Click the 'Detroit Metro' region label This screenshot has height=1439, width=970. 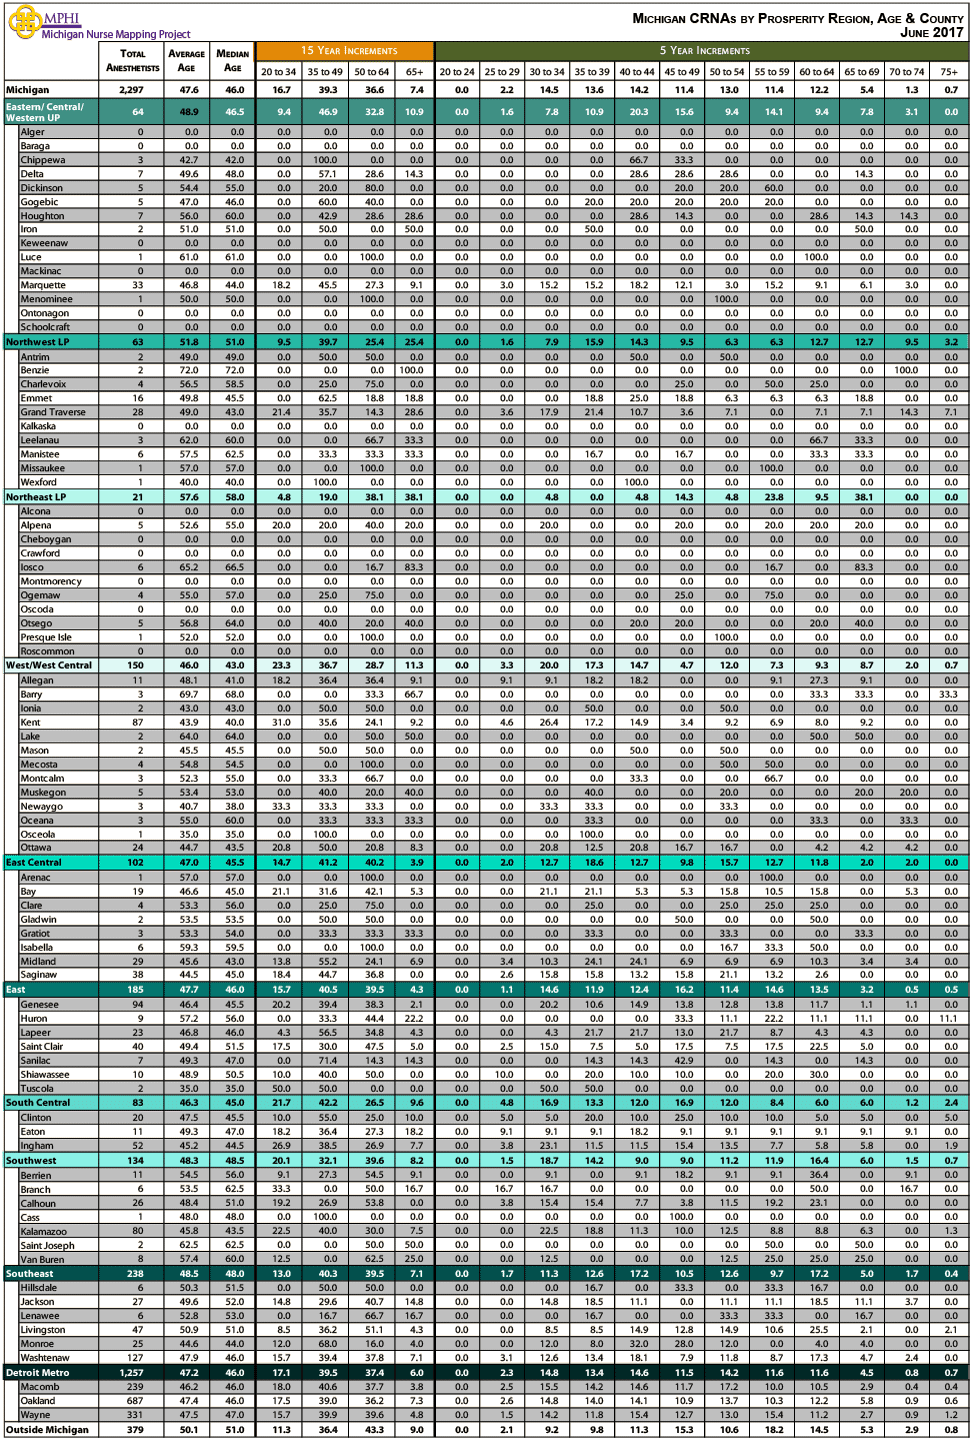pyautogui.click(x=38, y=1372)
